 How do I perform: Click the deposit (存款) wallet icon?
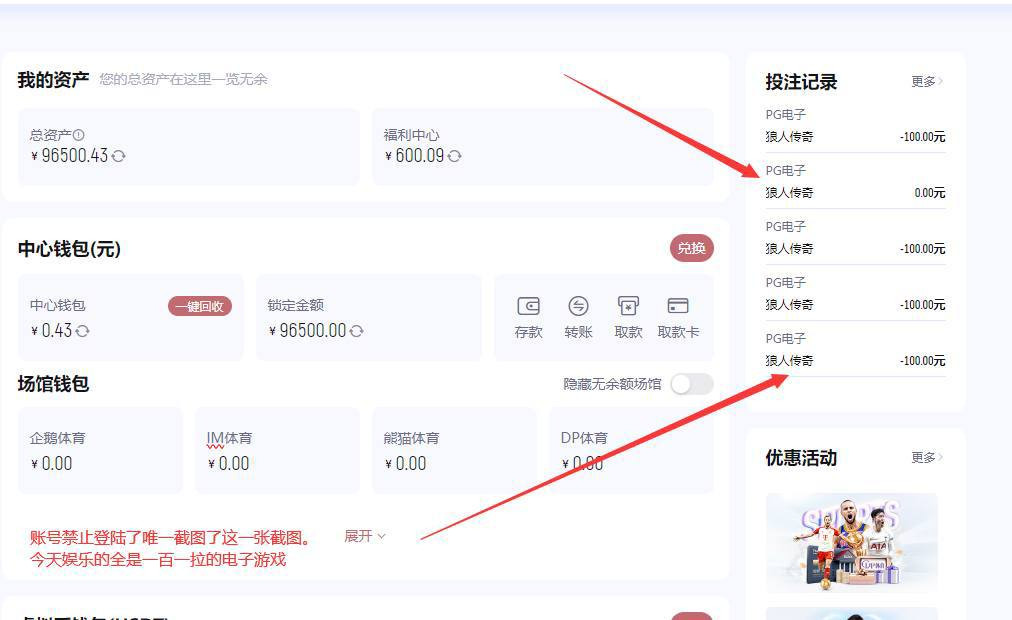click(x=528, y=307)
